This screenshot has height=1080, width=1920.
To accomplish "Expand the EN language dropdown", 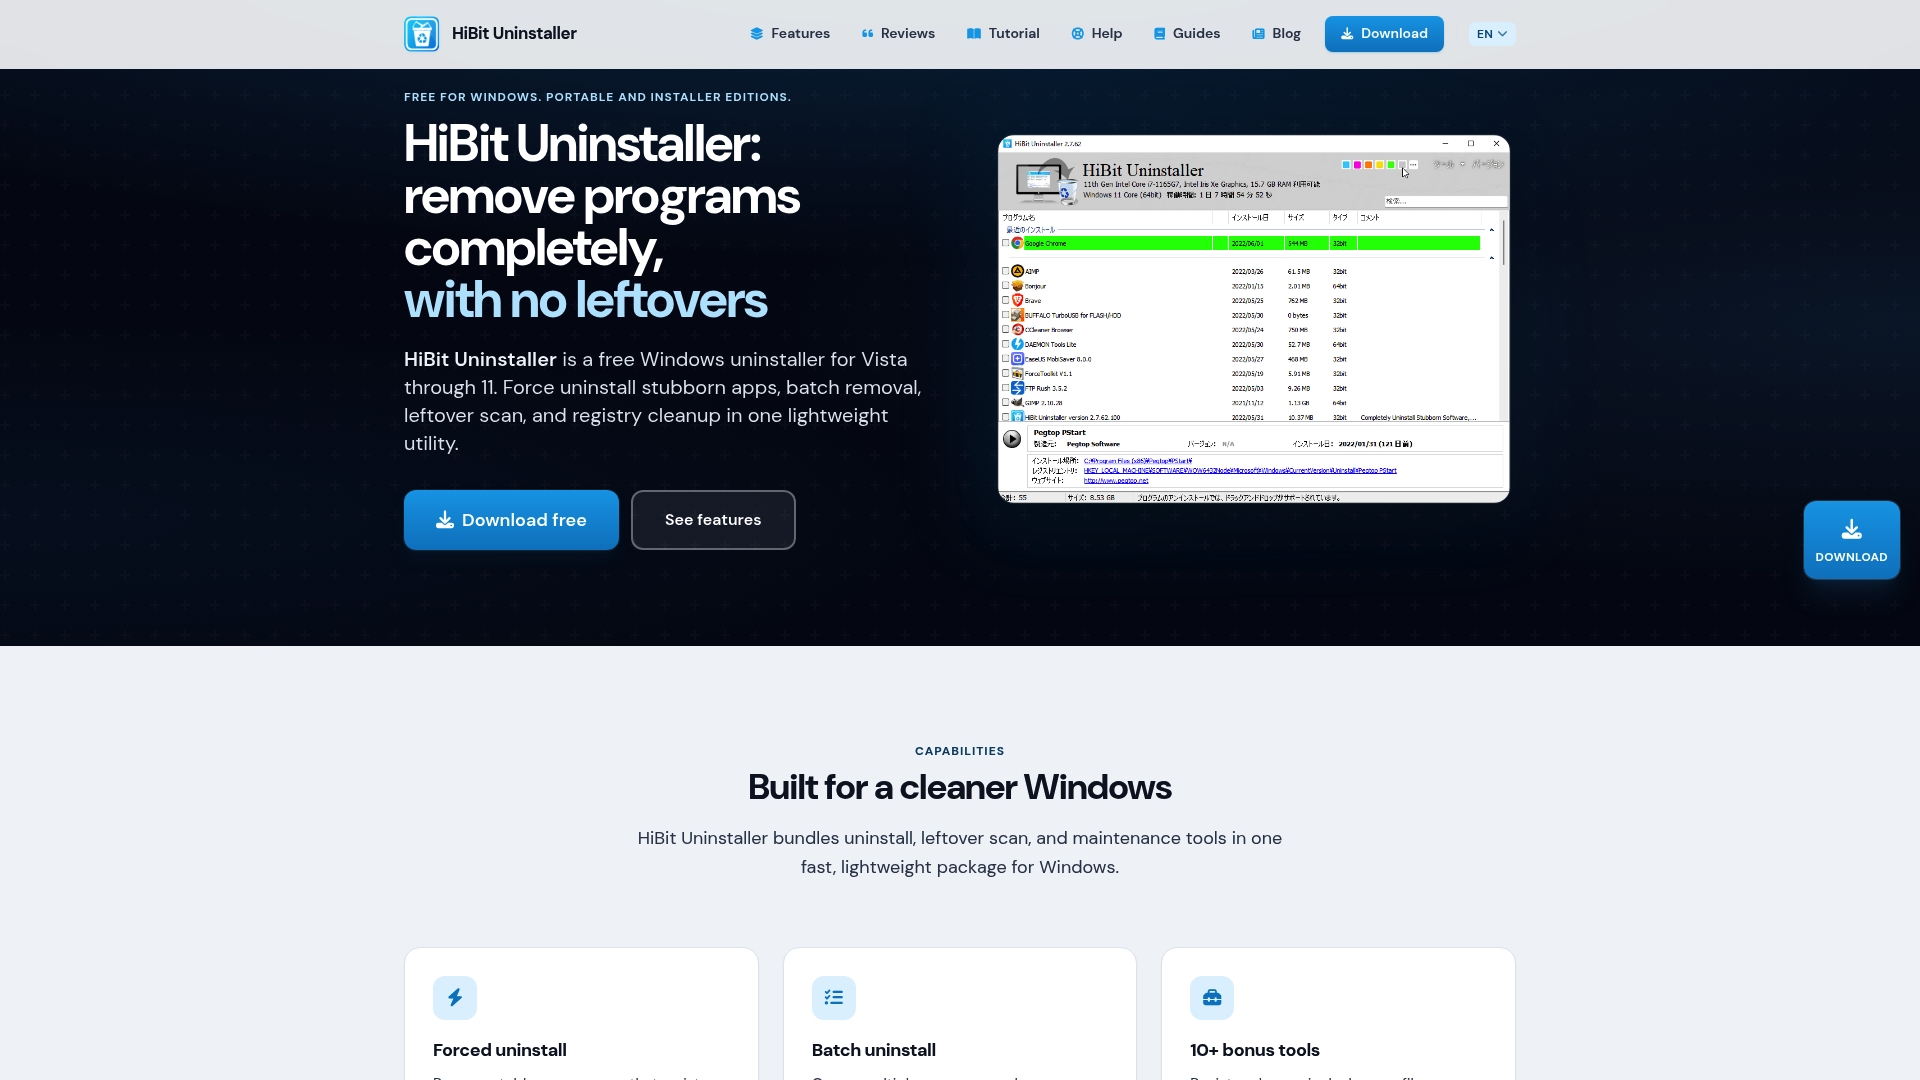I will (x=1492, y=34).
